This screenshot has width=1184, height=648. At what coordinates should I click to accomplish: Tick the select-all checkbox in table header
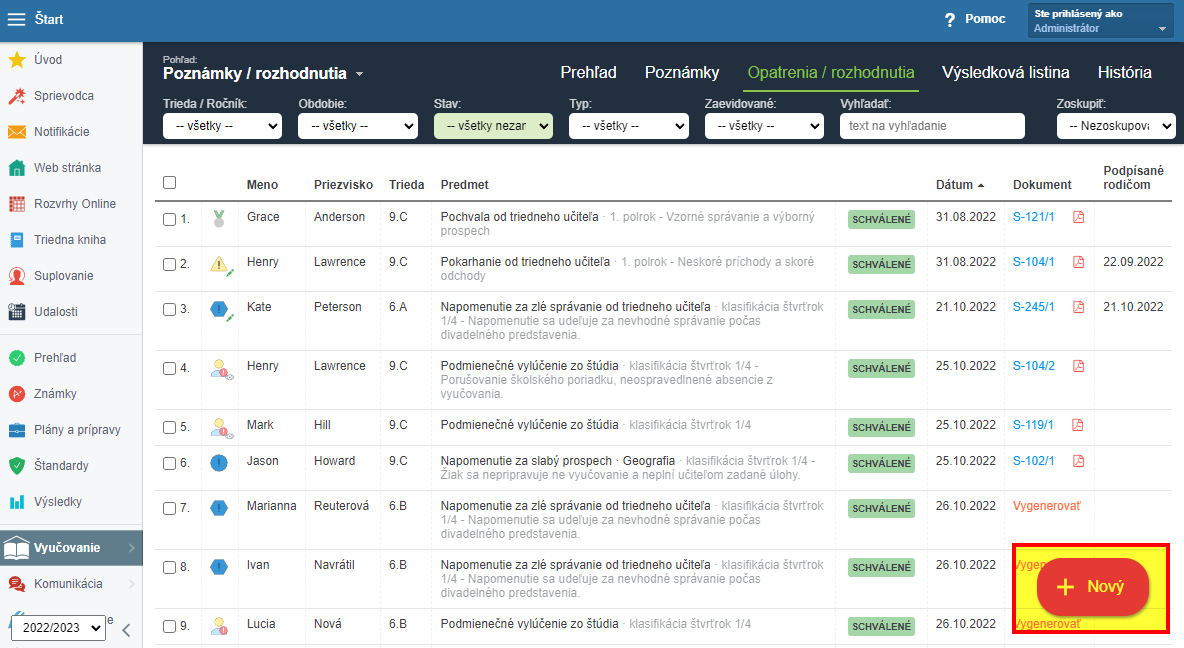[x=169, y=183]
